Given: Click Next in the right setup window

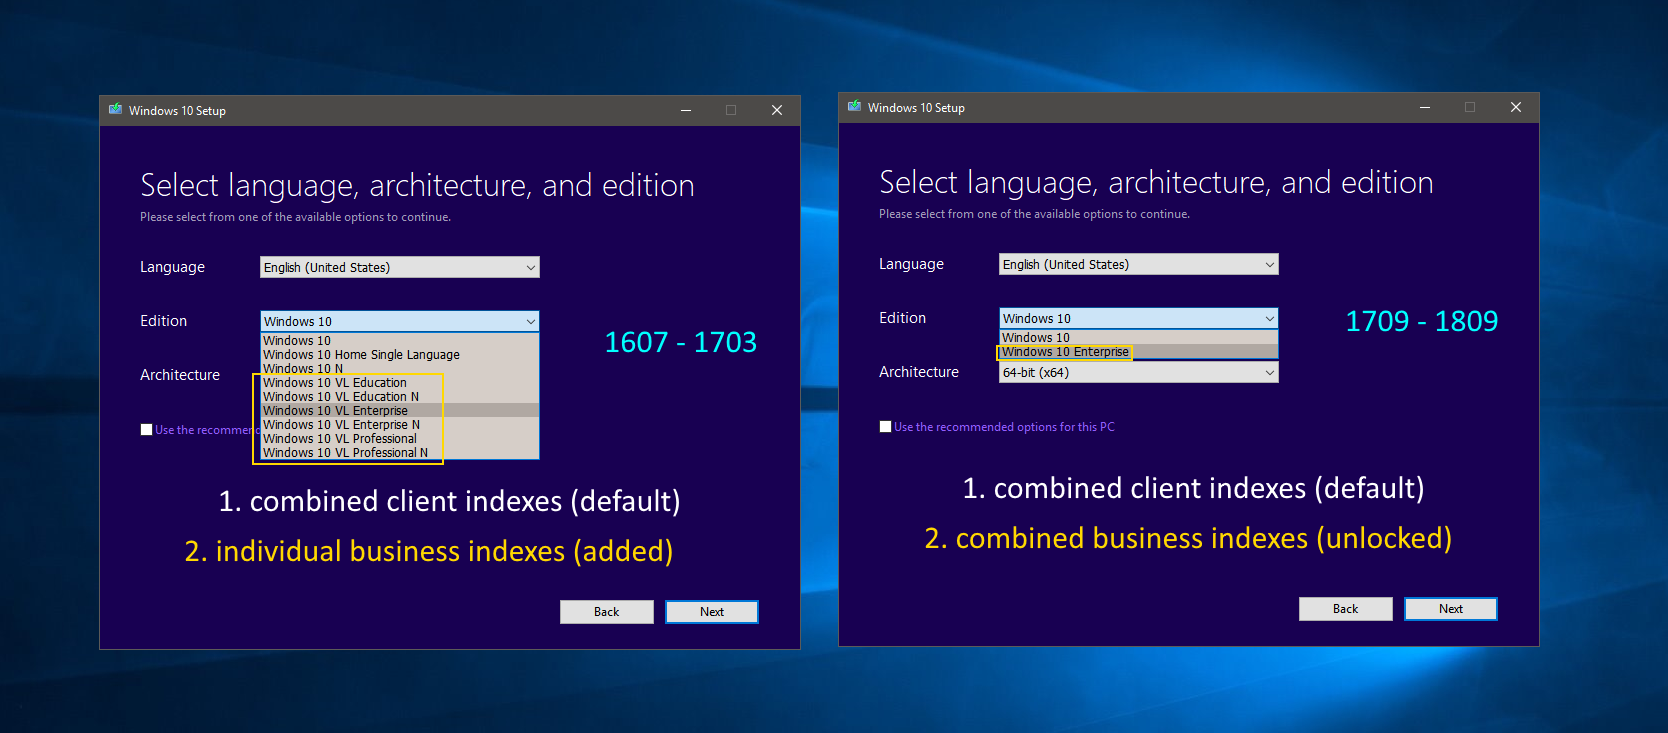Looking at the screenshot, I should click(1450, 609).
